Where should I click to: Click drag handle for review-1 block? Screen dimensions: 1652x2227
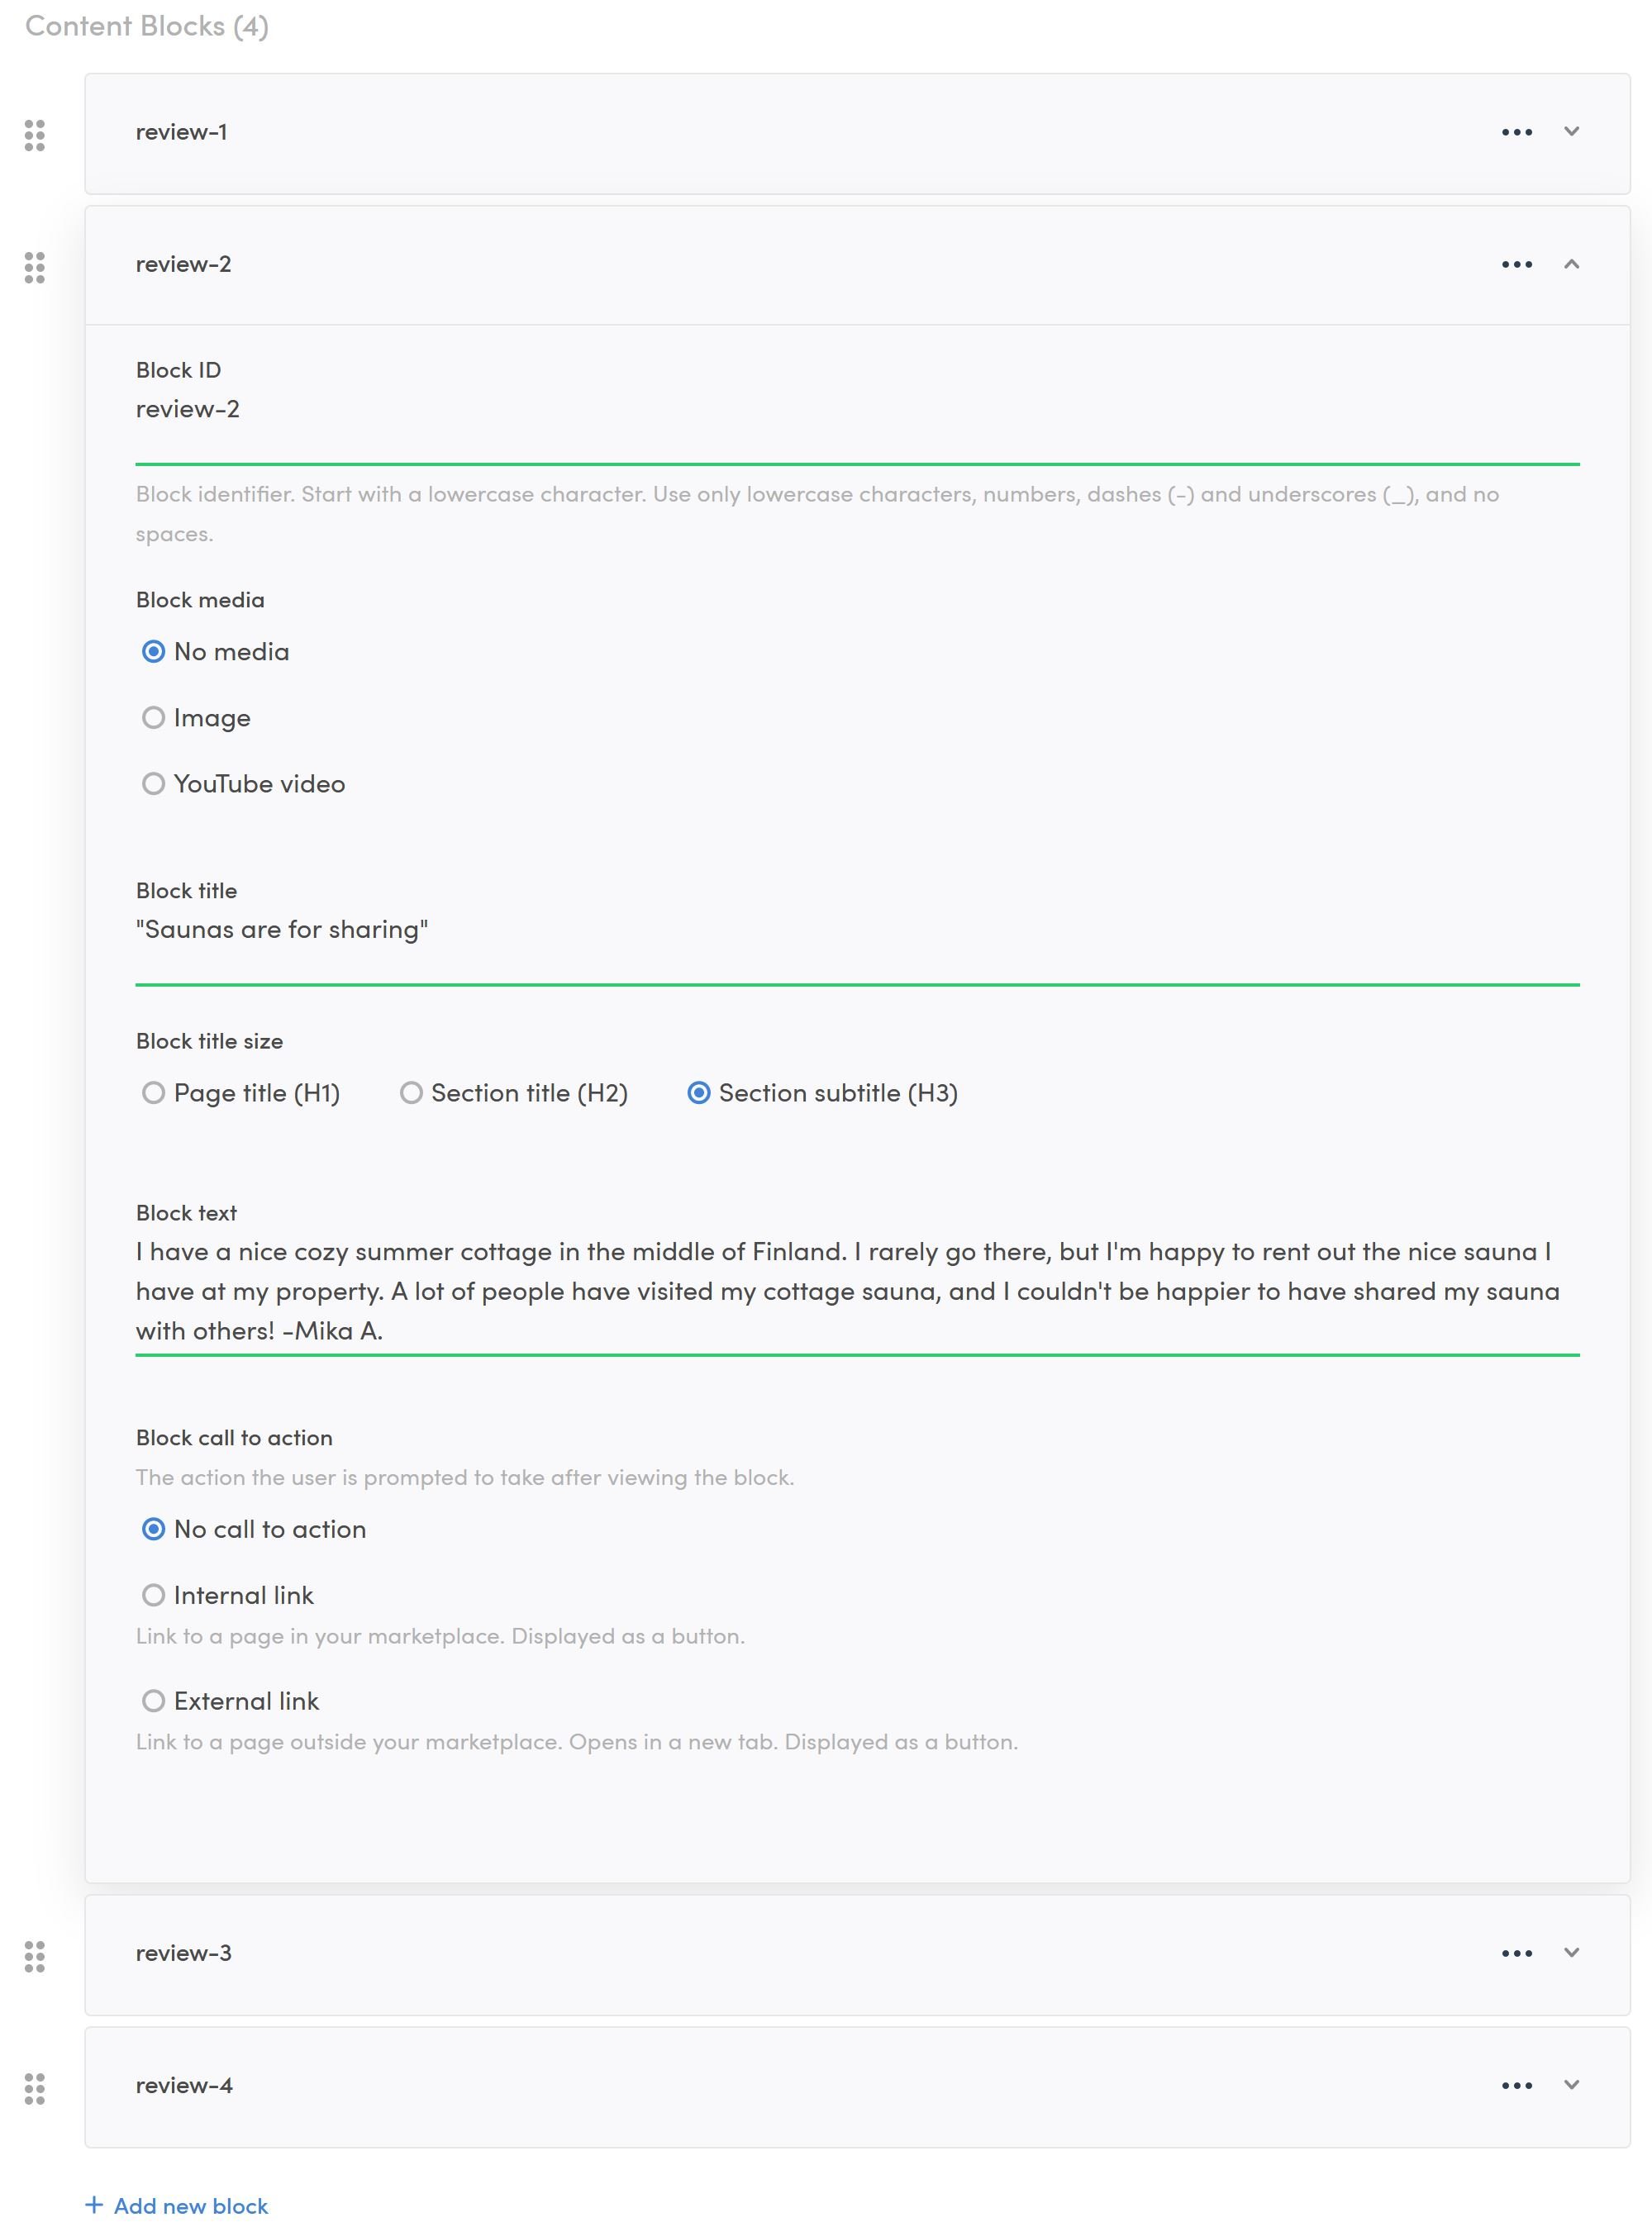[x=35, y=135]
